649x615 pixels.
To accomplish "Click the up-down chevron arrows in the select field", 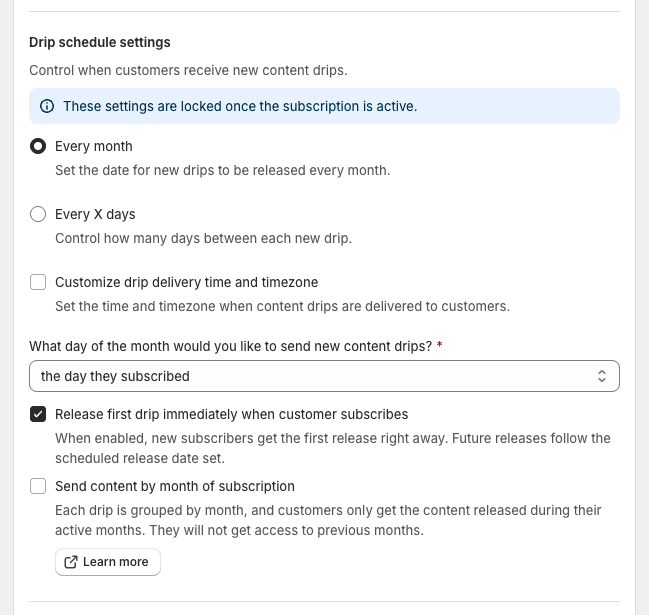I will pos(602,376).
